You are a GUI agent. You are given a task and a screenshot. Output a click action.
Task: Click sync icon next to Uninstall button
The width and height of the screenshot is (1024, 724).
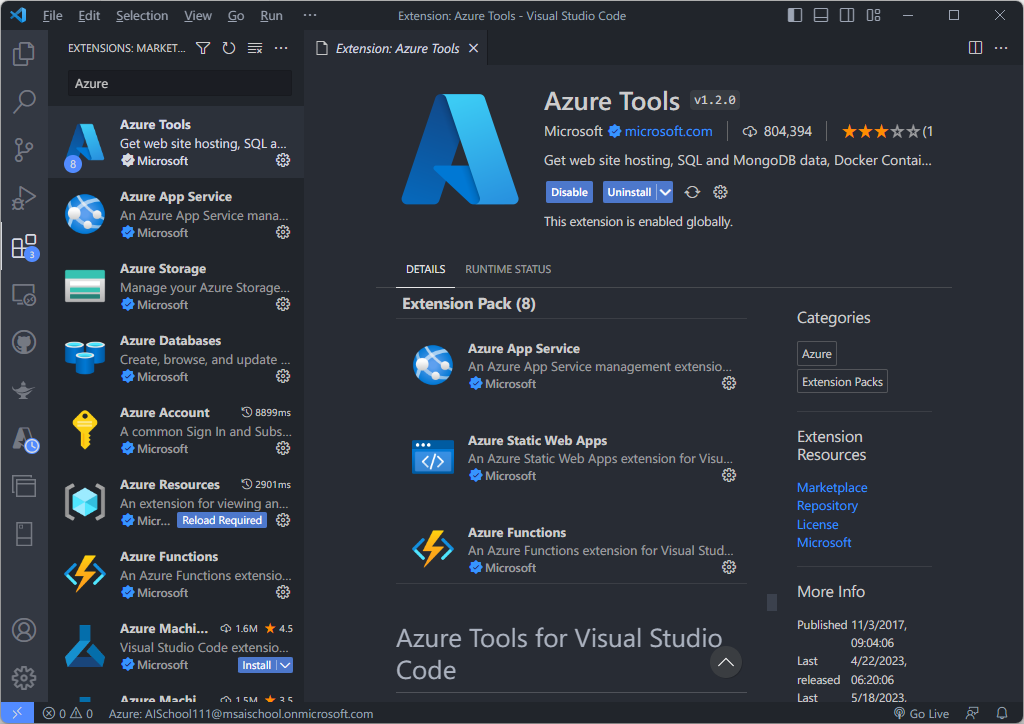692,192
